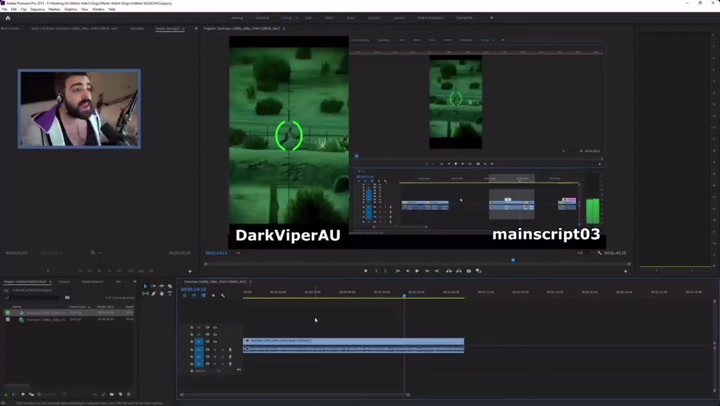Select the Ripple Edit tool

(x=161, y=286)
